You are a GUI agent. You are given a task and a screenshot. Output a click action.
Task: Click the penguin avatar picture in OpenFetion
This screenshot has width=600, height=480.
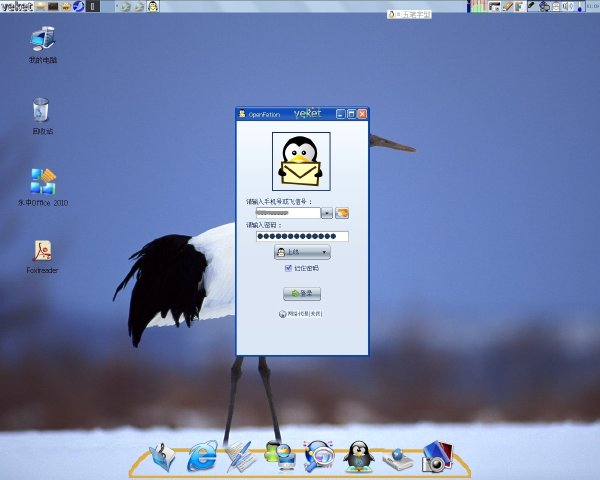point(301,161)
